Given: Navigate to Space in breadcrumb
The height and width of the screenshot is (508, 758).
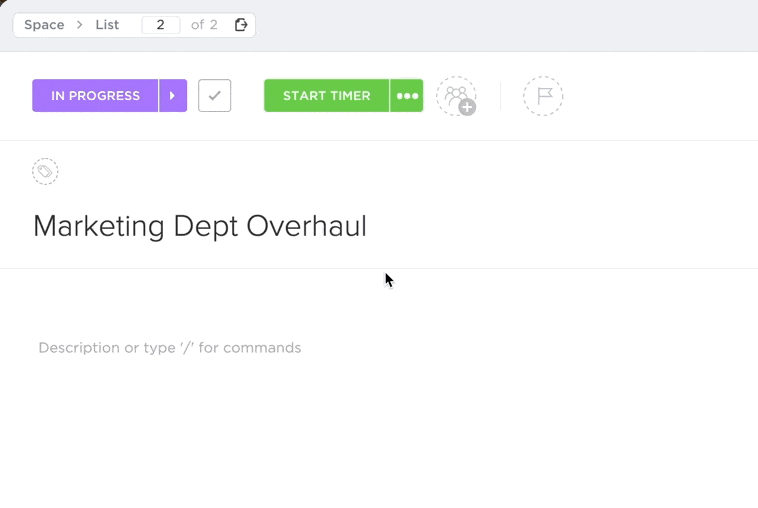Looking at the screenshot, I should tap(44, 25).
